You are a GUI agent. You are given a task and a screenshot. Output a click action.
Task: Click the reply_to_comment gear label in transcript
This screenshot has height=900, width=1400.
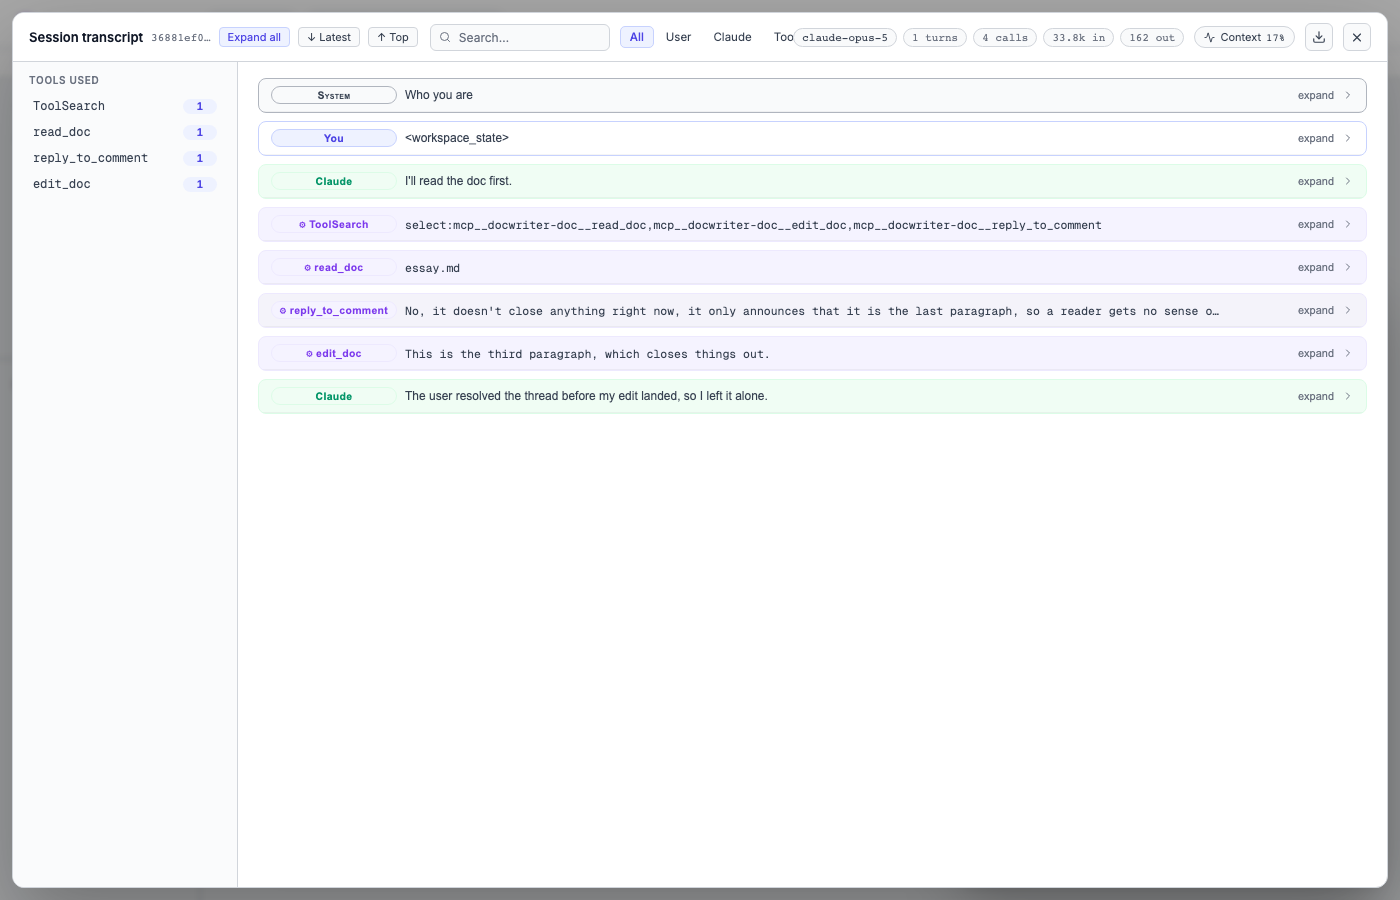[334, 310]
